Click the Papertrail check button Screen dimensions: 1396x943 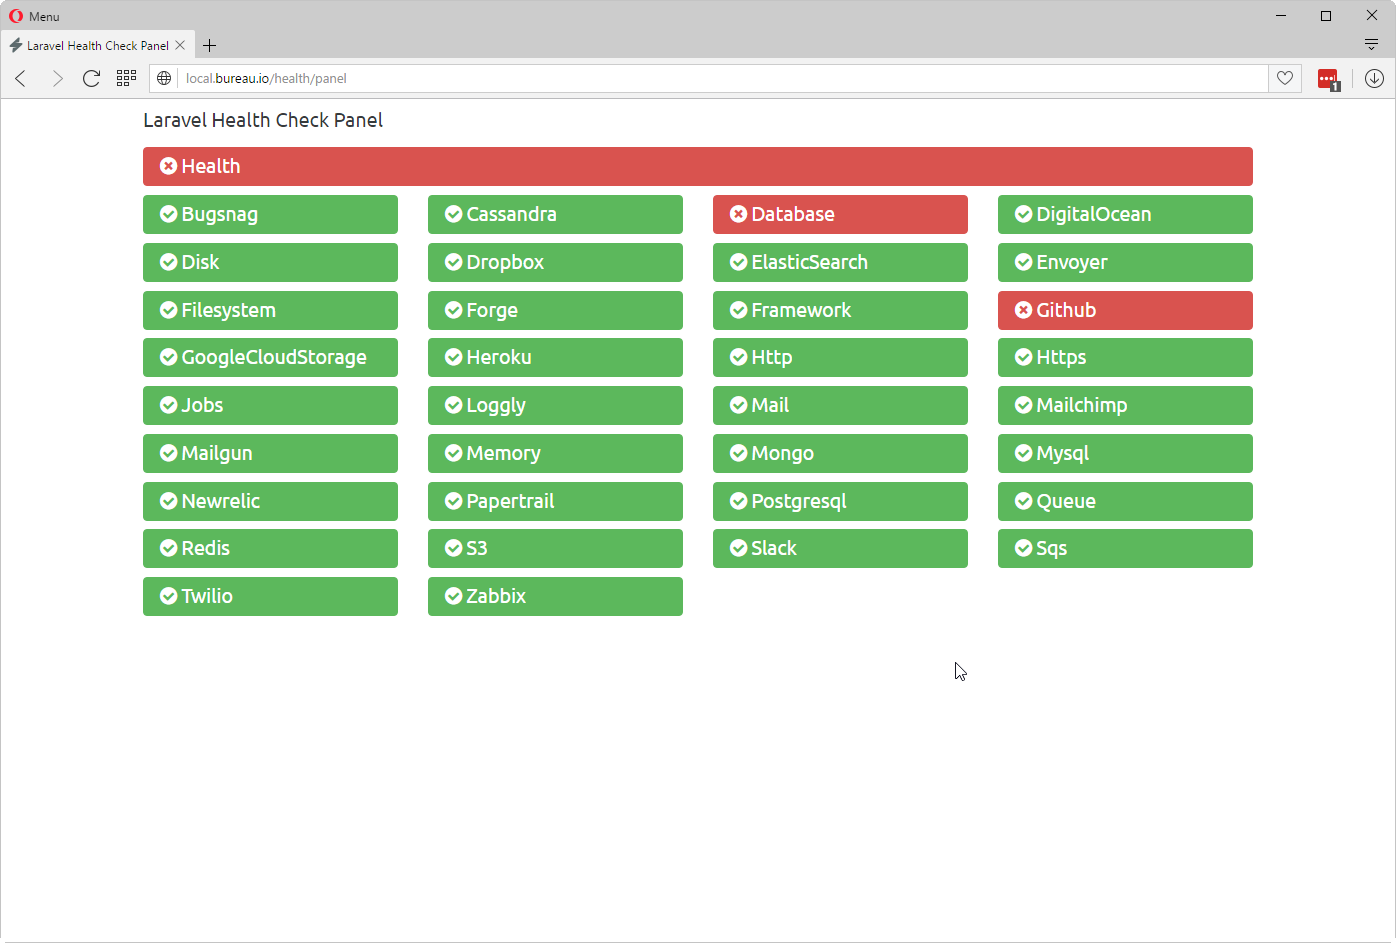pyautogui.click(x=555, y=501)
